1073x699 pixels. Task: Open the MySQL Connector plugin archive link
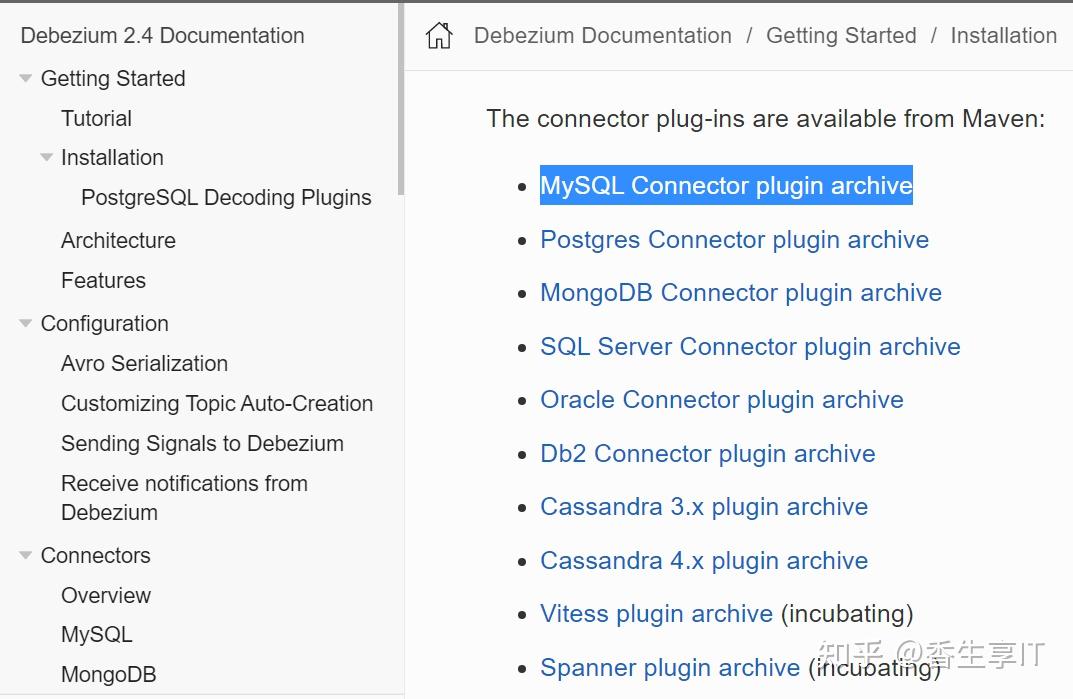tap(726, 186)
